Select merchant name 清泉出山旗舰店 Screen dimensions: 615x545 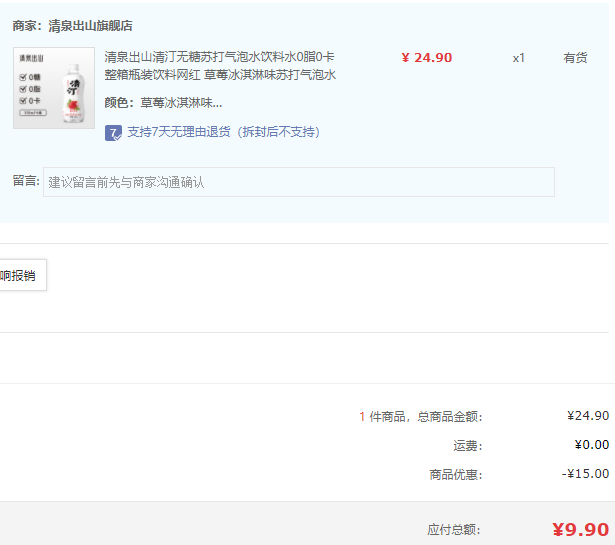click(90, 26)
